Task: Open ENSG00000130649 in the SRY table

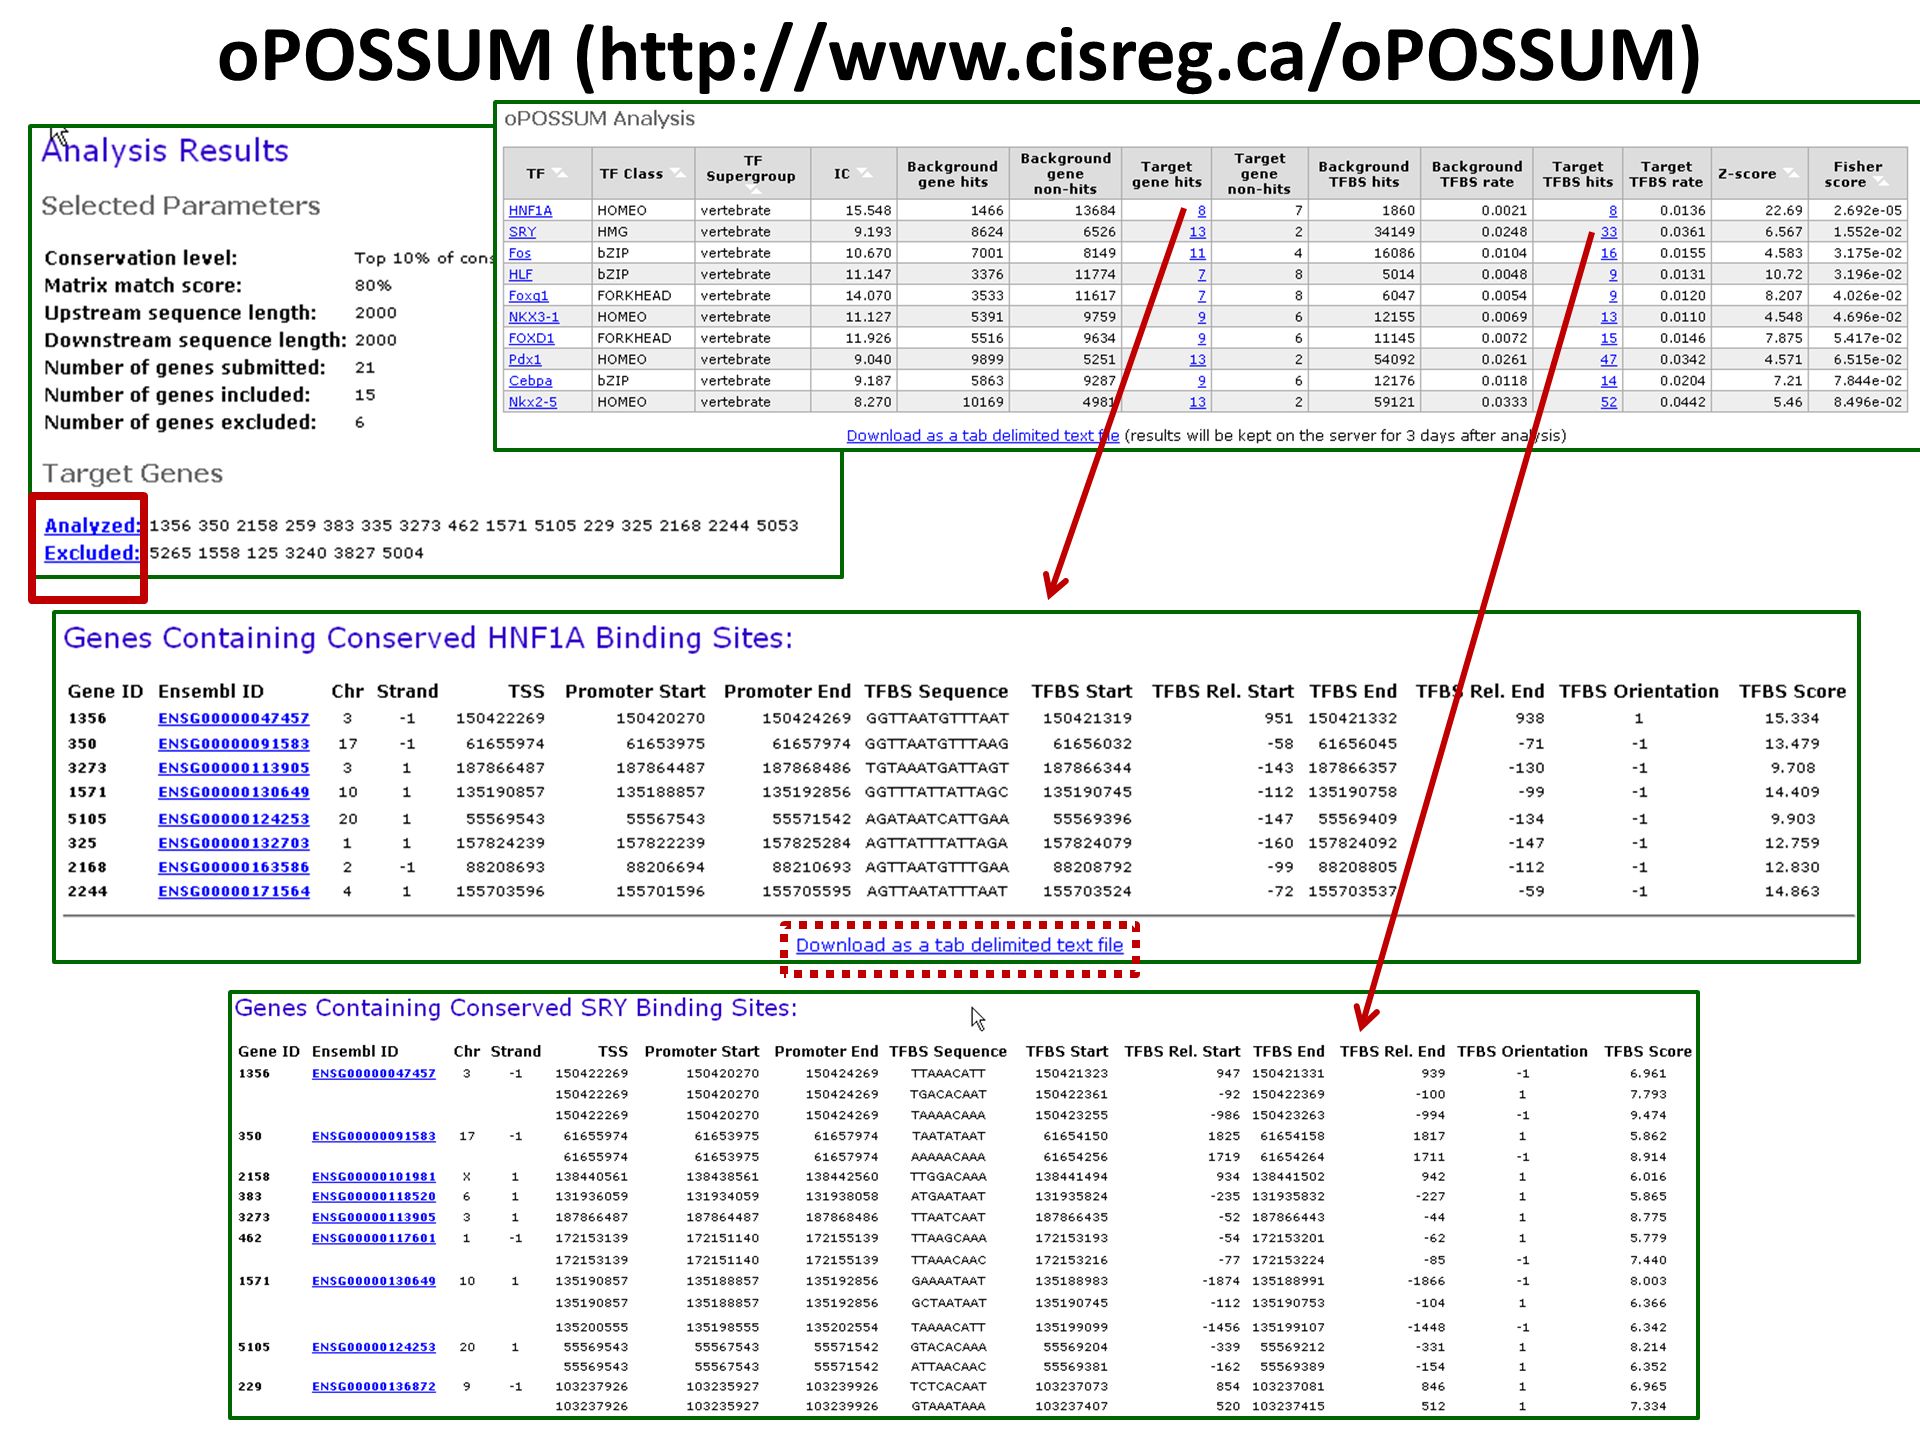Action: pyautogui.click(x=373, y=1281)
